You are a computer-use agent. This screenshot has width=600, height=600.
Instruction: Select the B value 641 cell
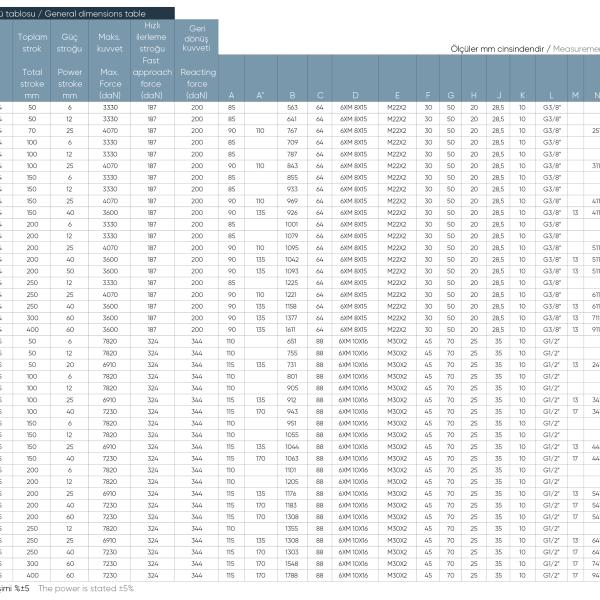point(292,119)
